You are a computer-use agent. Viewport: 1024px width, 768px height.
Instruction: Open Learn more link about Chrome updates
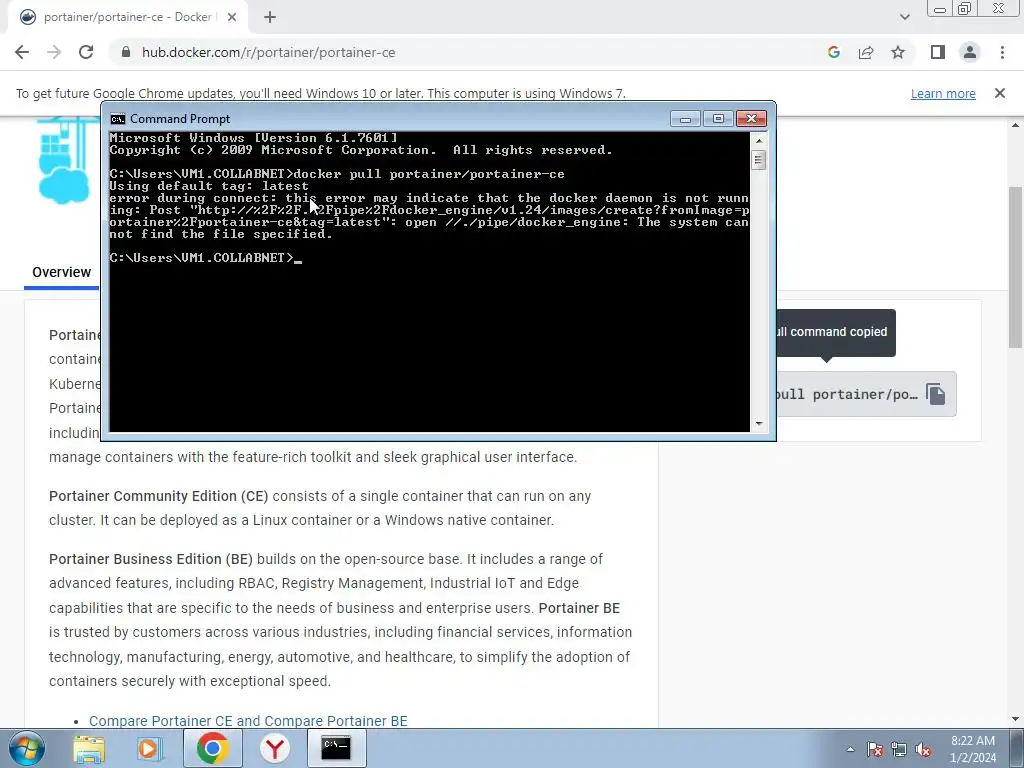[x=943, y=93]
